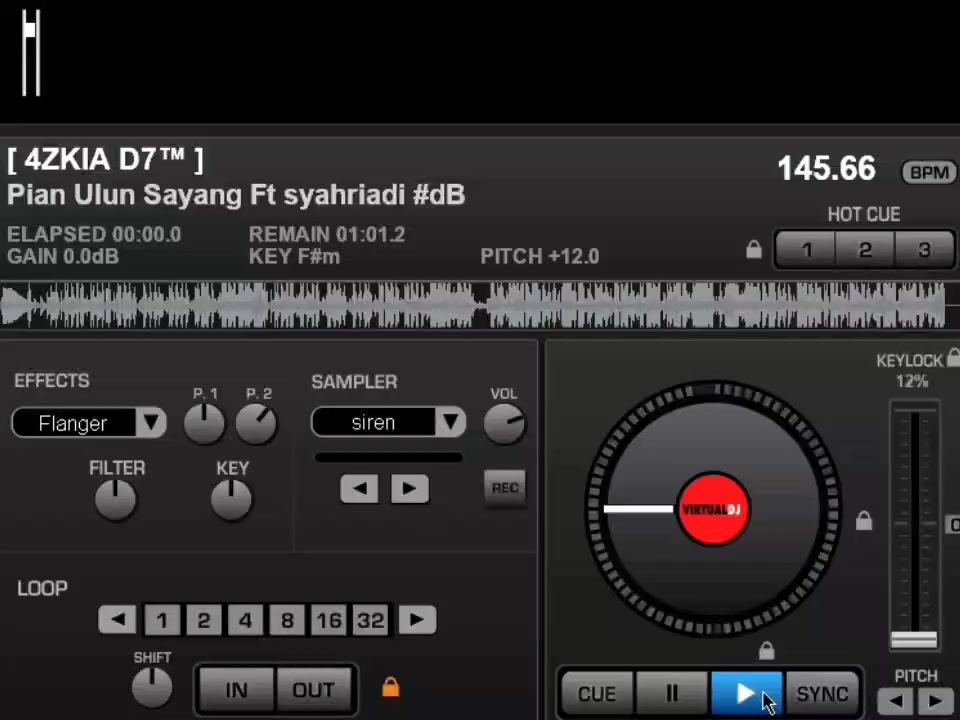Image resolution: width=960 pixels, height=720 pixels.
Task: Click the FILTER knob
Action: point(116,500)
